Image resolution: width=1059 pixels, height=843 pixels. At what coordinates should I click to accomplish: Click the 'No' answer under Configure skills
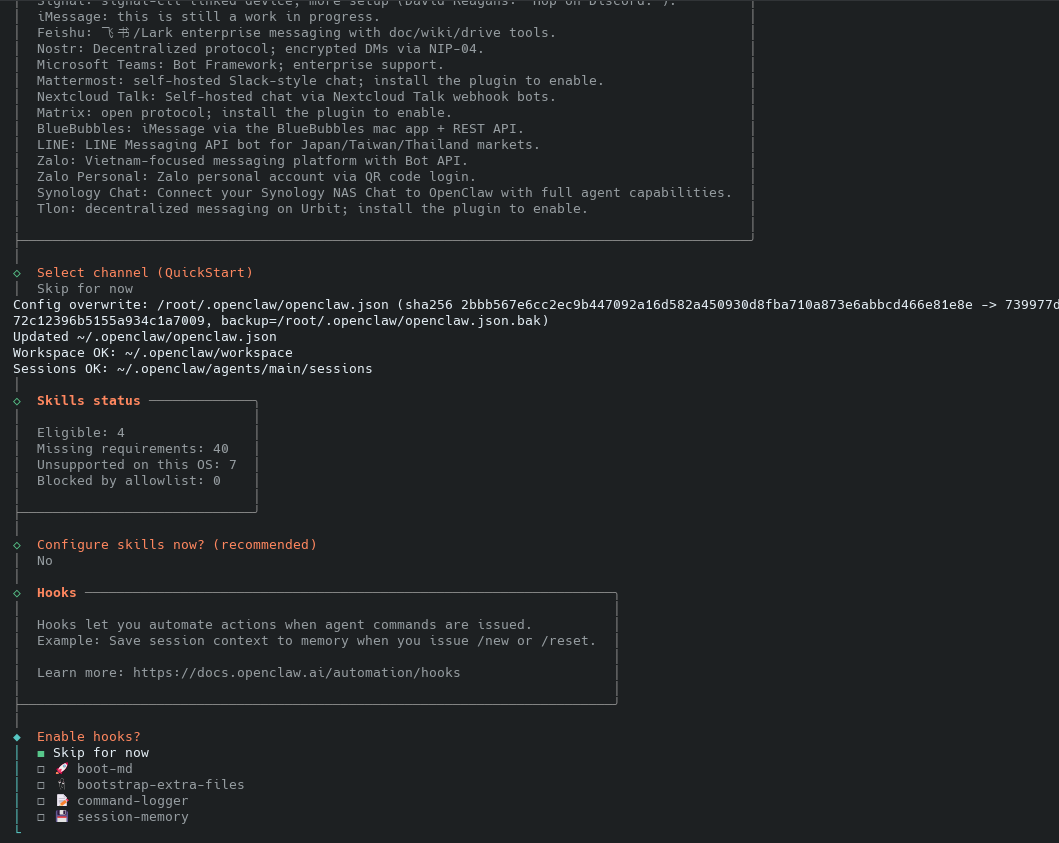click(x=45, y=561)
